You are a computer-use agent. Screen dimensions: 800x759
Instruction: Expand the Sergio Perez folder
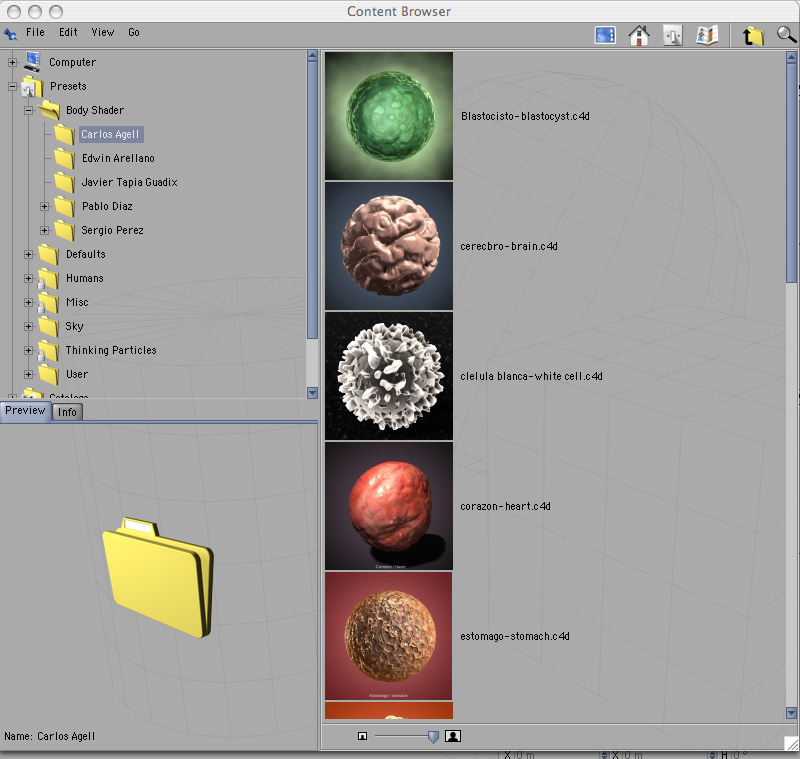tap(44, 231)
